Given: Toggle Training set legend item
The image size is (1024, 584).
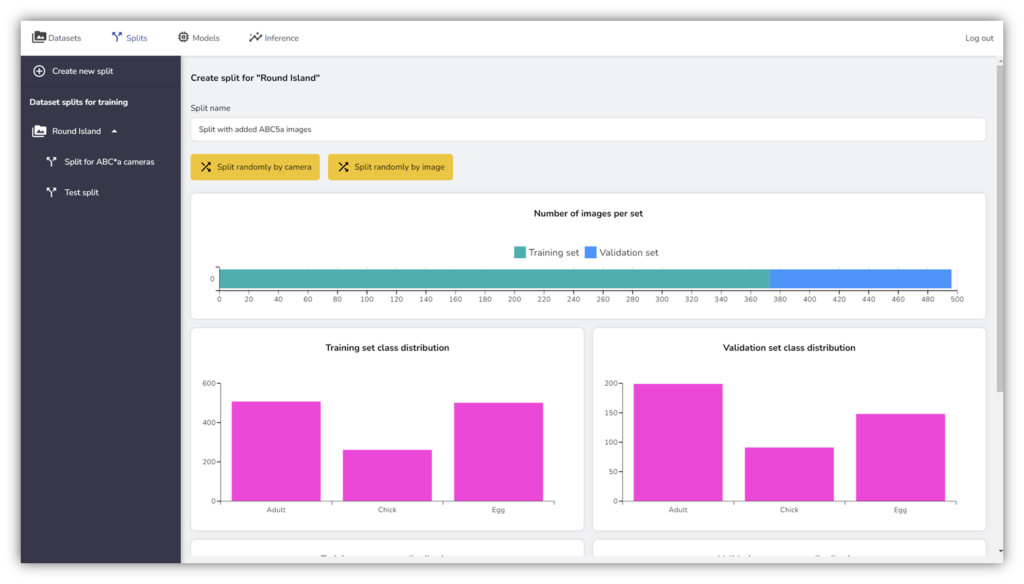Looking at the screenshot, I should 546,253.
